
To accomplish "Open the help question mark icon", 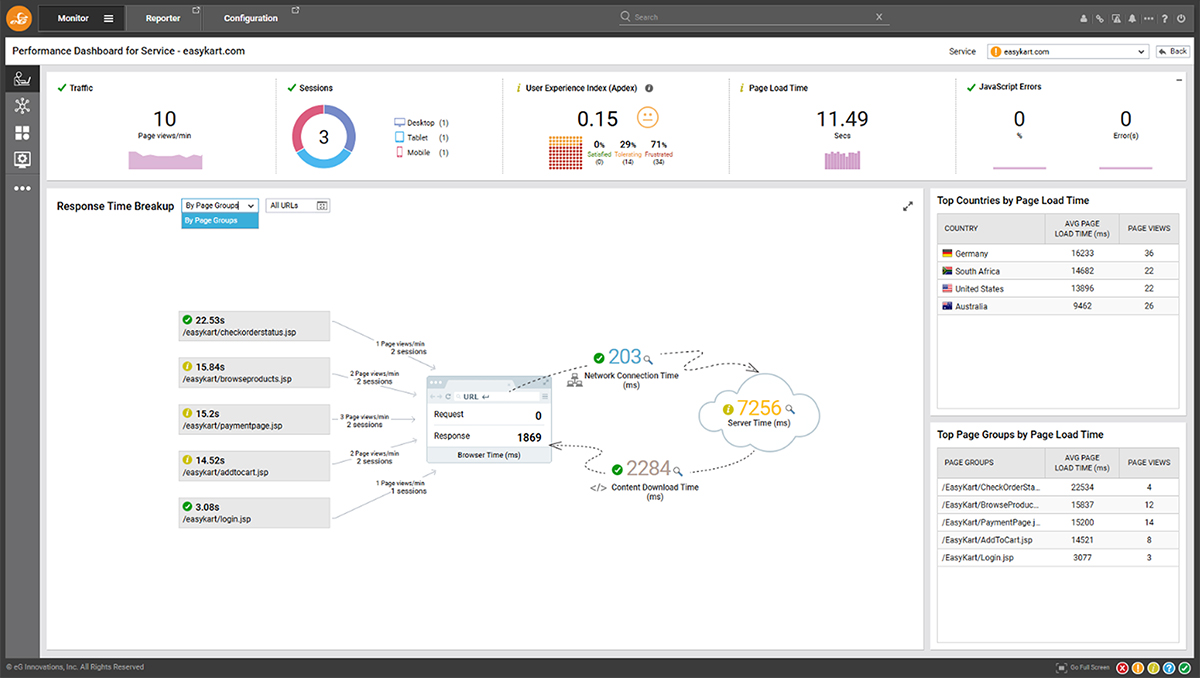I will pos(1165,18).
